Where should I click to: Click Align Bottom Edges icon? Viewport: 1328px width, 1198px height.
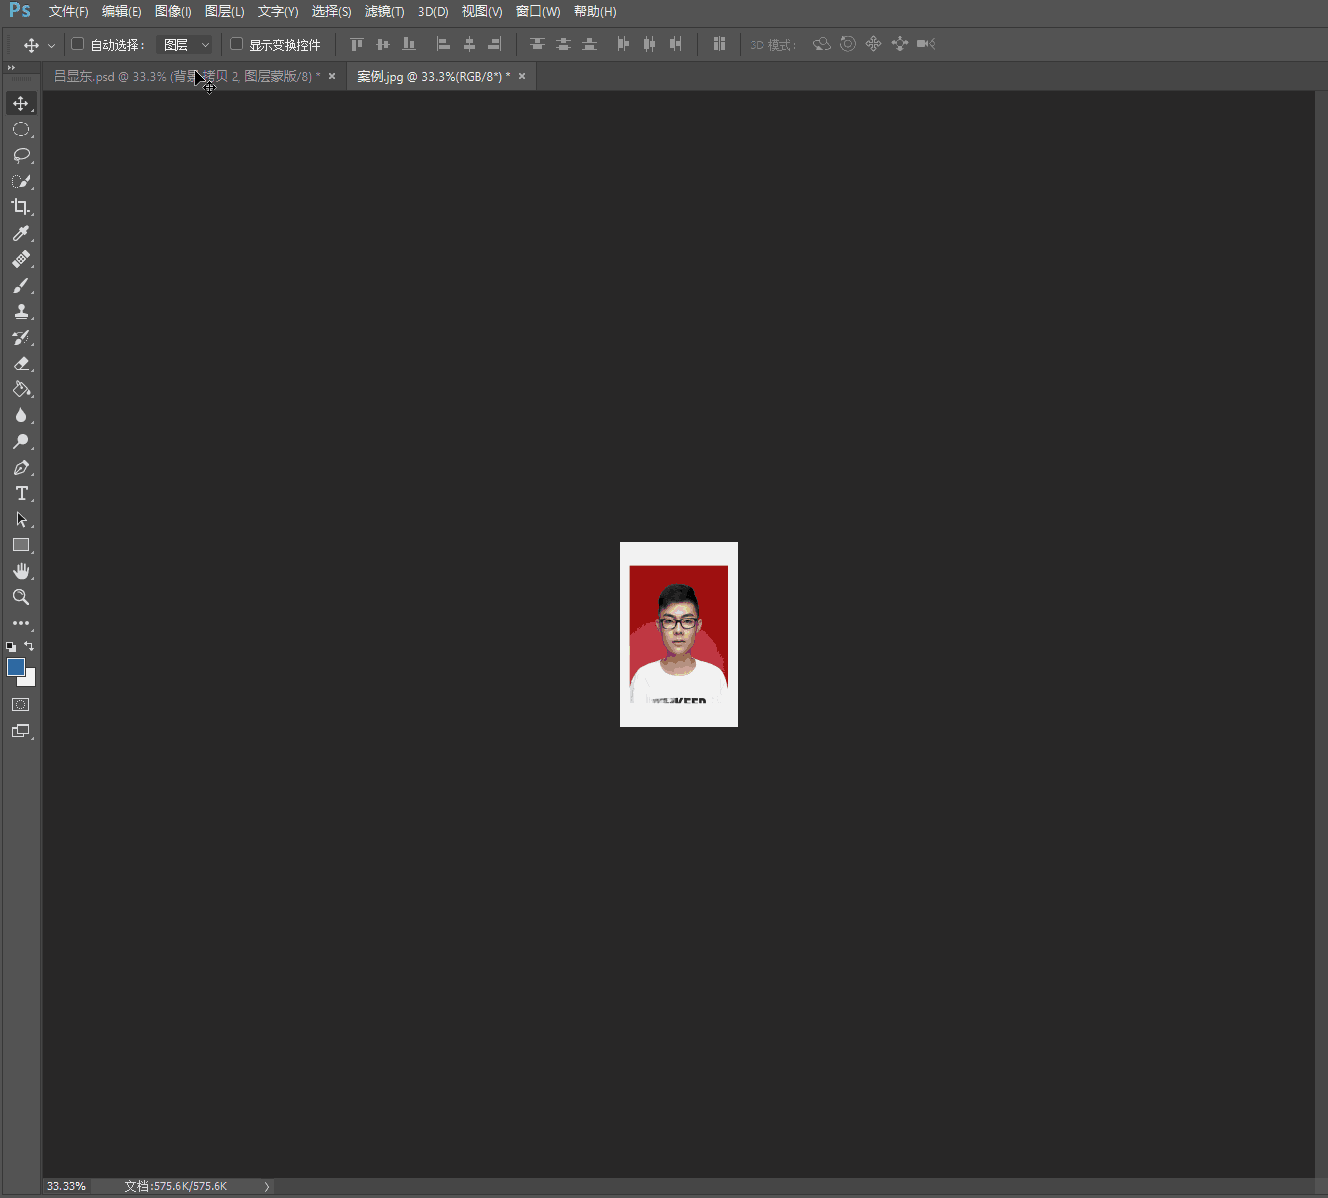click(409, 44)
